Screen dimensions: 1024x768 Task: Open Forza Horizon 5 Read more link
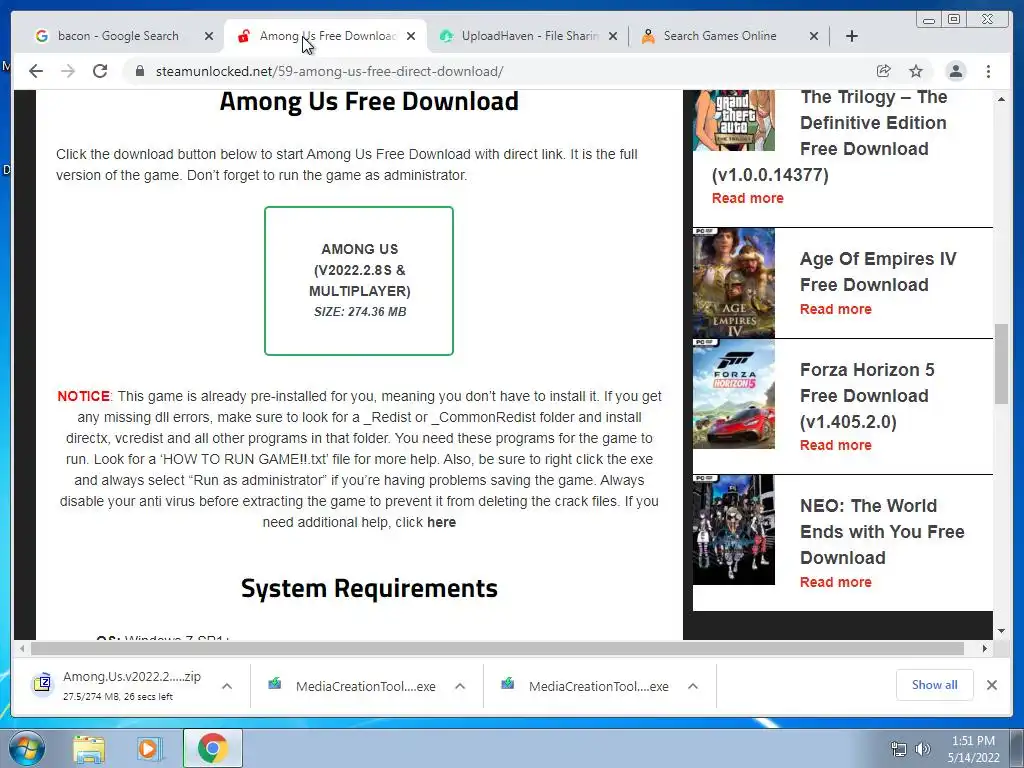pyautogui.click(x=835, y=445)
